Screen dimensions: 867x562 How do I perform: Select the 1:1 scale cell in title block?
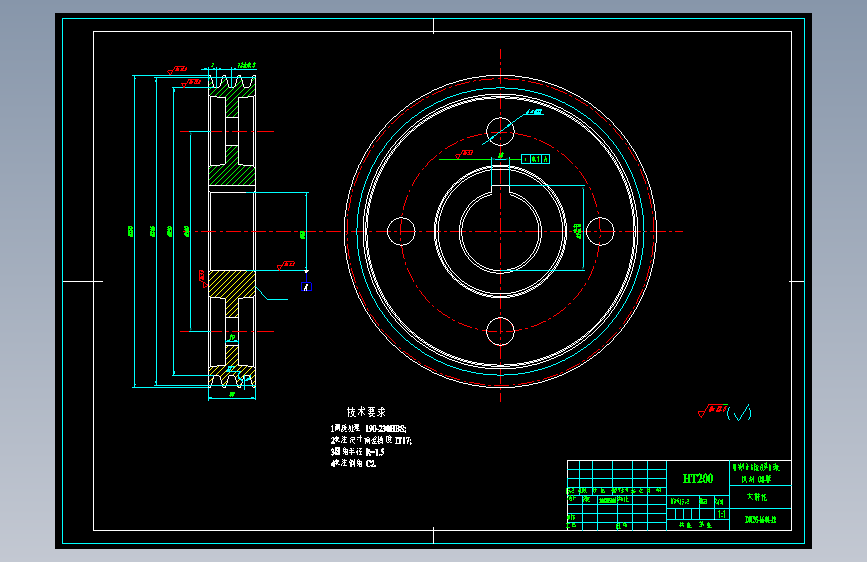(x=722, y=514)
